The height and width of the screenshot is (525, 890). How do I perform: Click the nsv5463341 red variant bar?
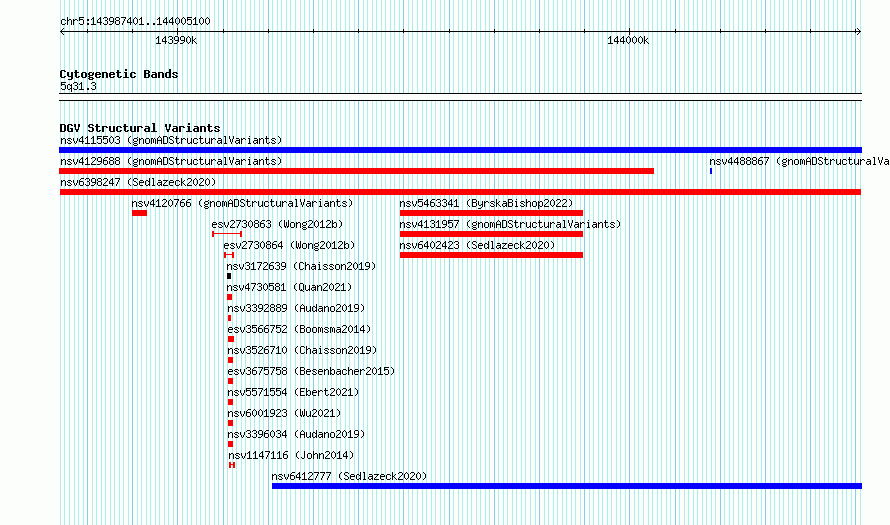491,213
